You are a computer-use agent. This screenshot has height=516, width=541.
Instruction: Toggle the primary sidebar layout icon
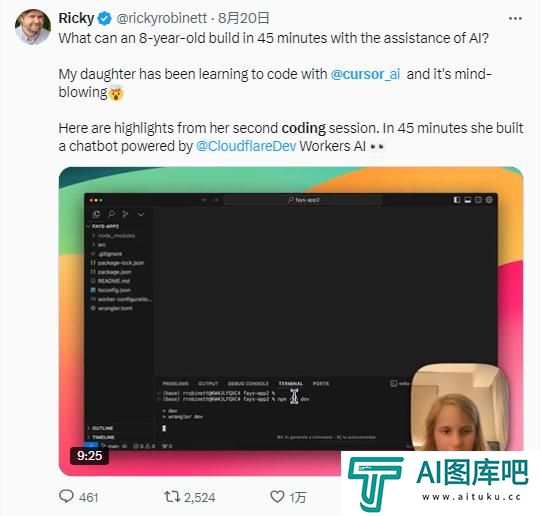click(456, 200)
